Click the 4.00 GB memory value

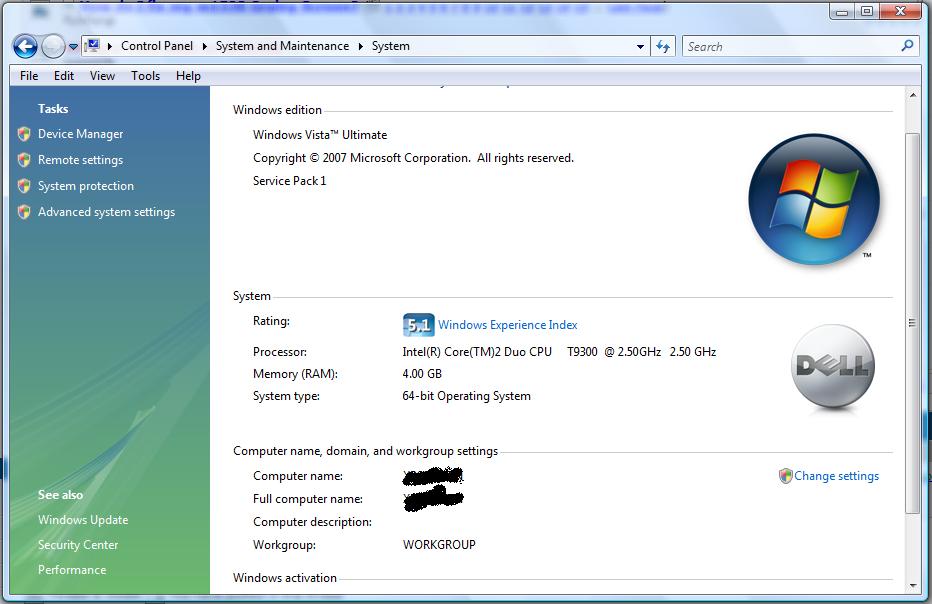click(422, 374)
